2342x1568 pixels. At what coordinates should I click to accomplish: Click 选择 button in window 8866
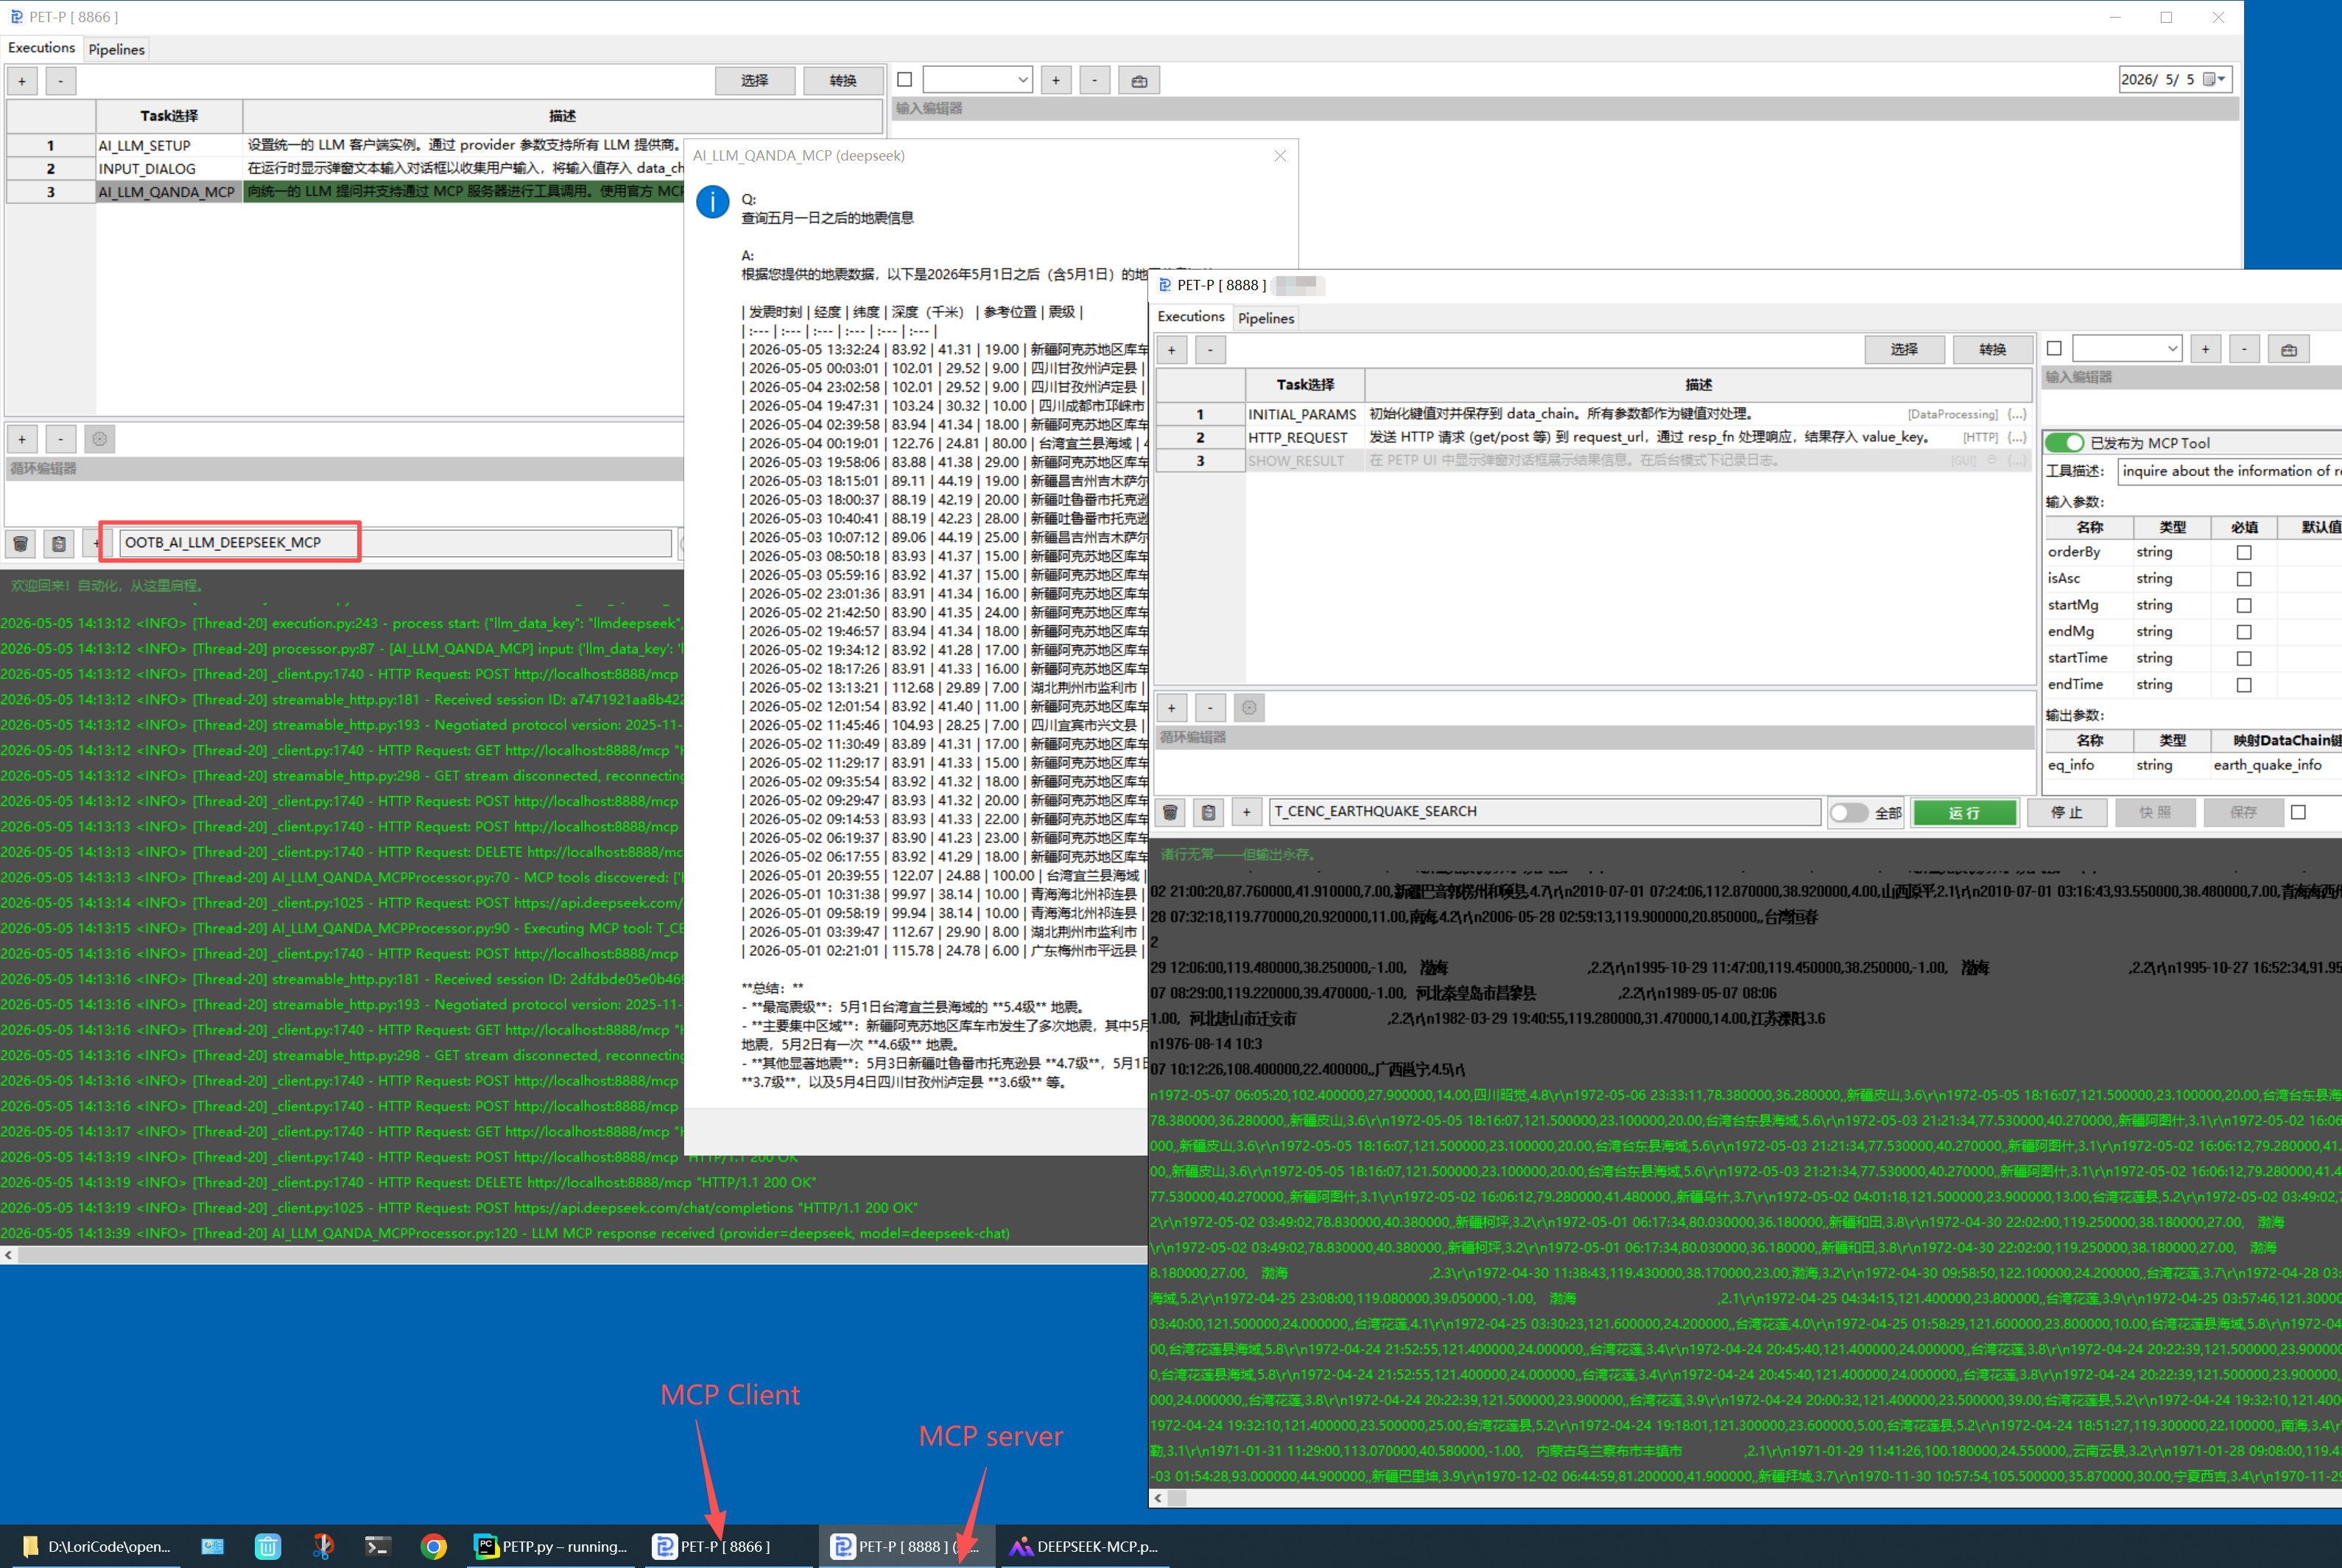(755, 81)
